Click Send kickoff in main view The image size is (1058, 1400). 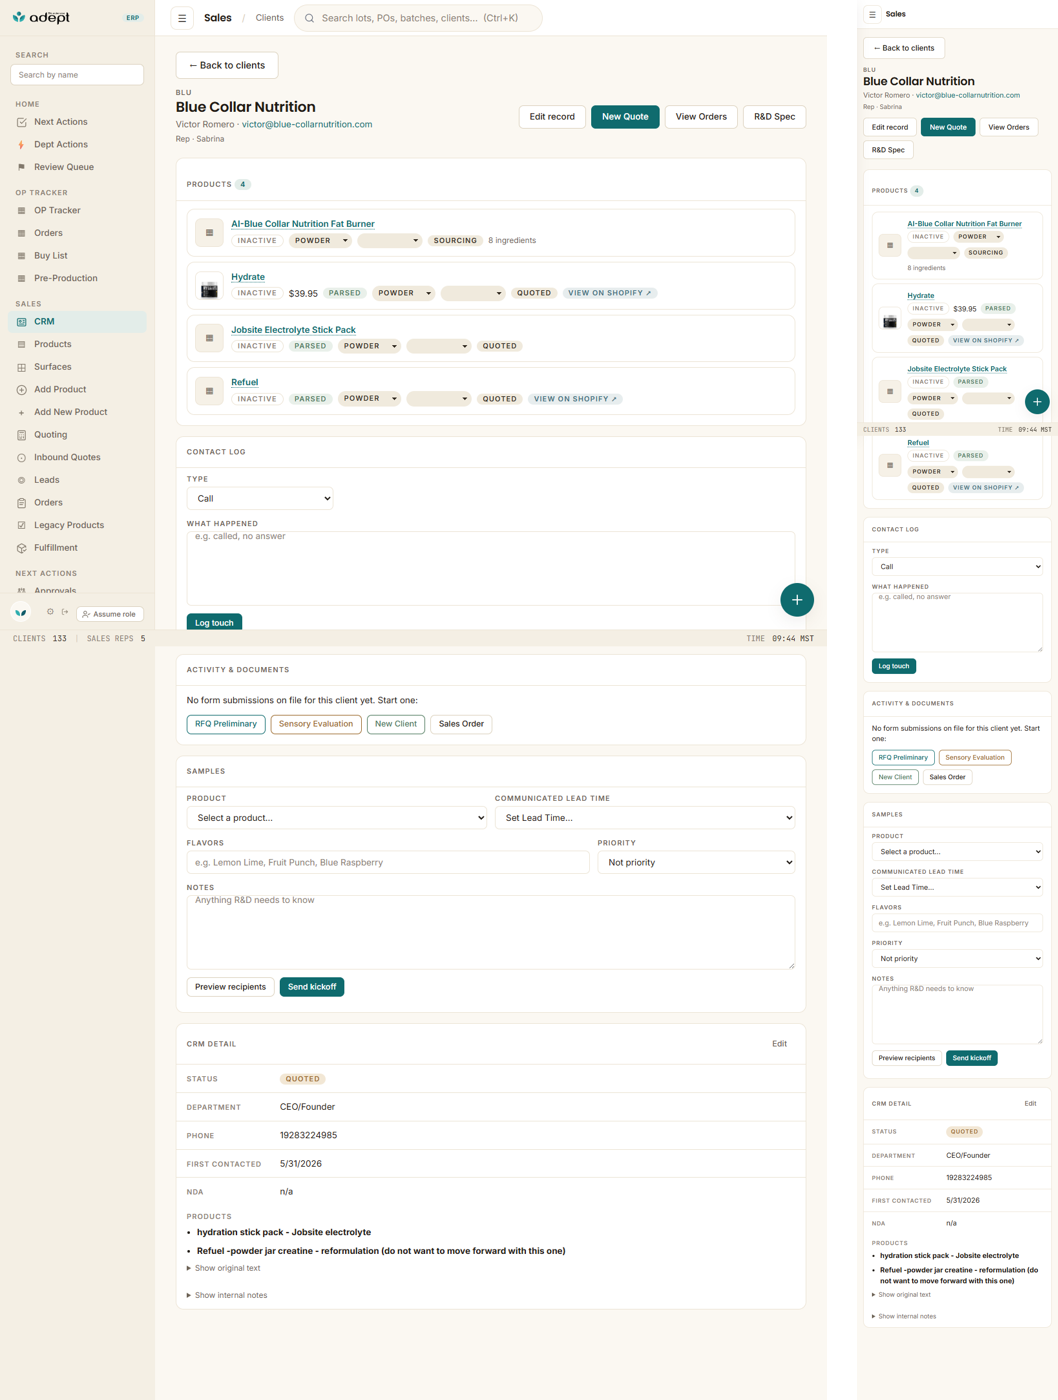(312, 987)
